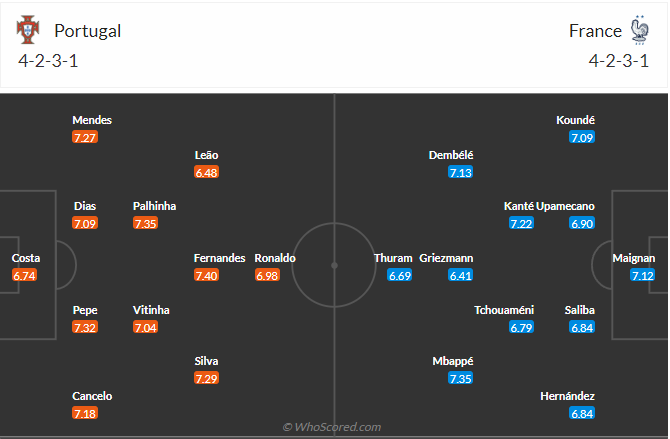Click Kanté's 7.22 rating badge
The image size is (670, 439).
point(521,223)
